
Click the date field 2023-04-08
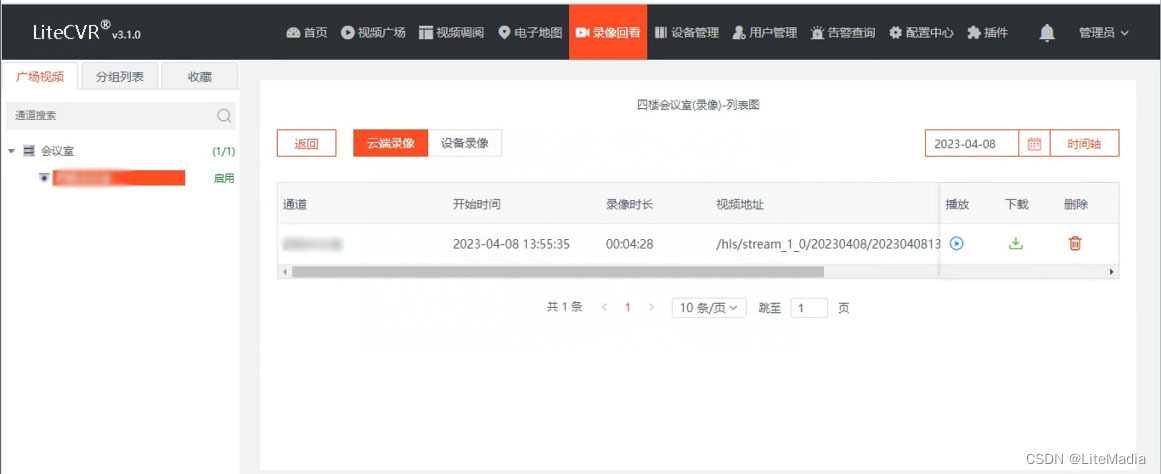pyautogui.click(x=971, y=144)
